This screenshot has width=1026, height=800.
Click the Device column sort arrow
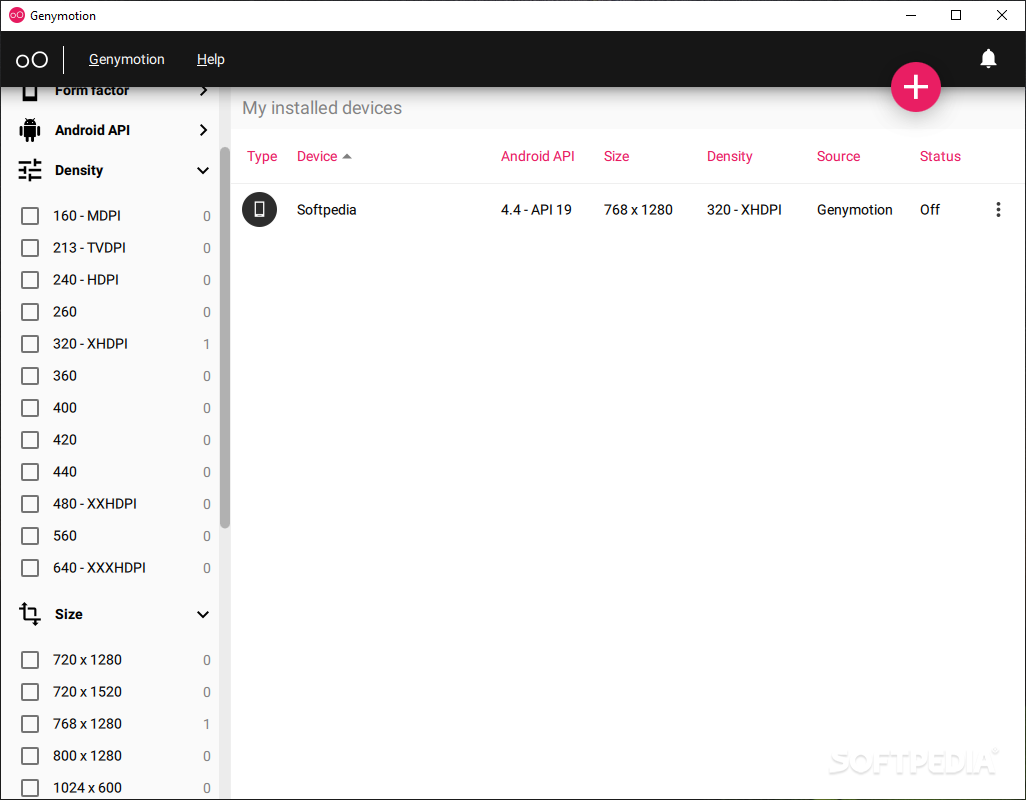tap(347, 156)
